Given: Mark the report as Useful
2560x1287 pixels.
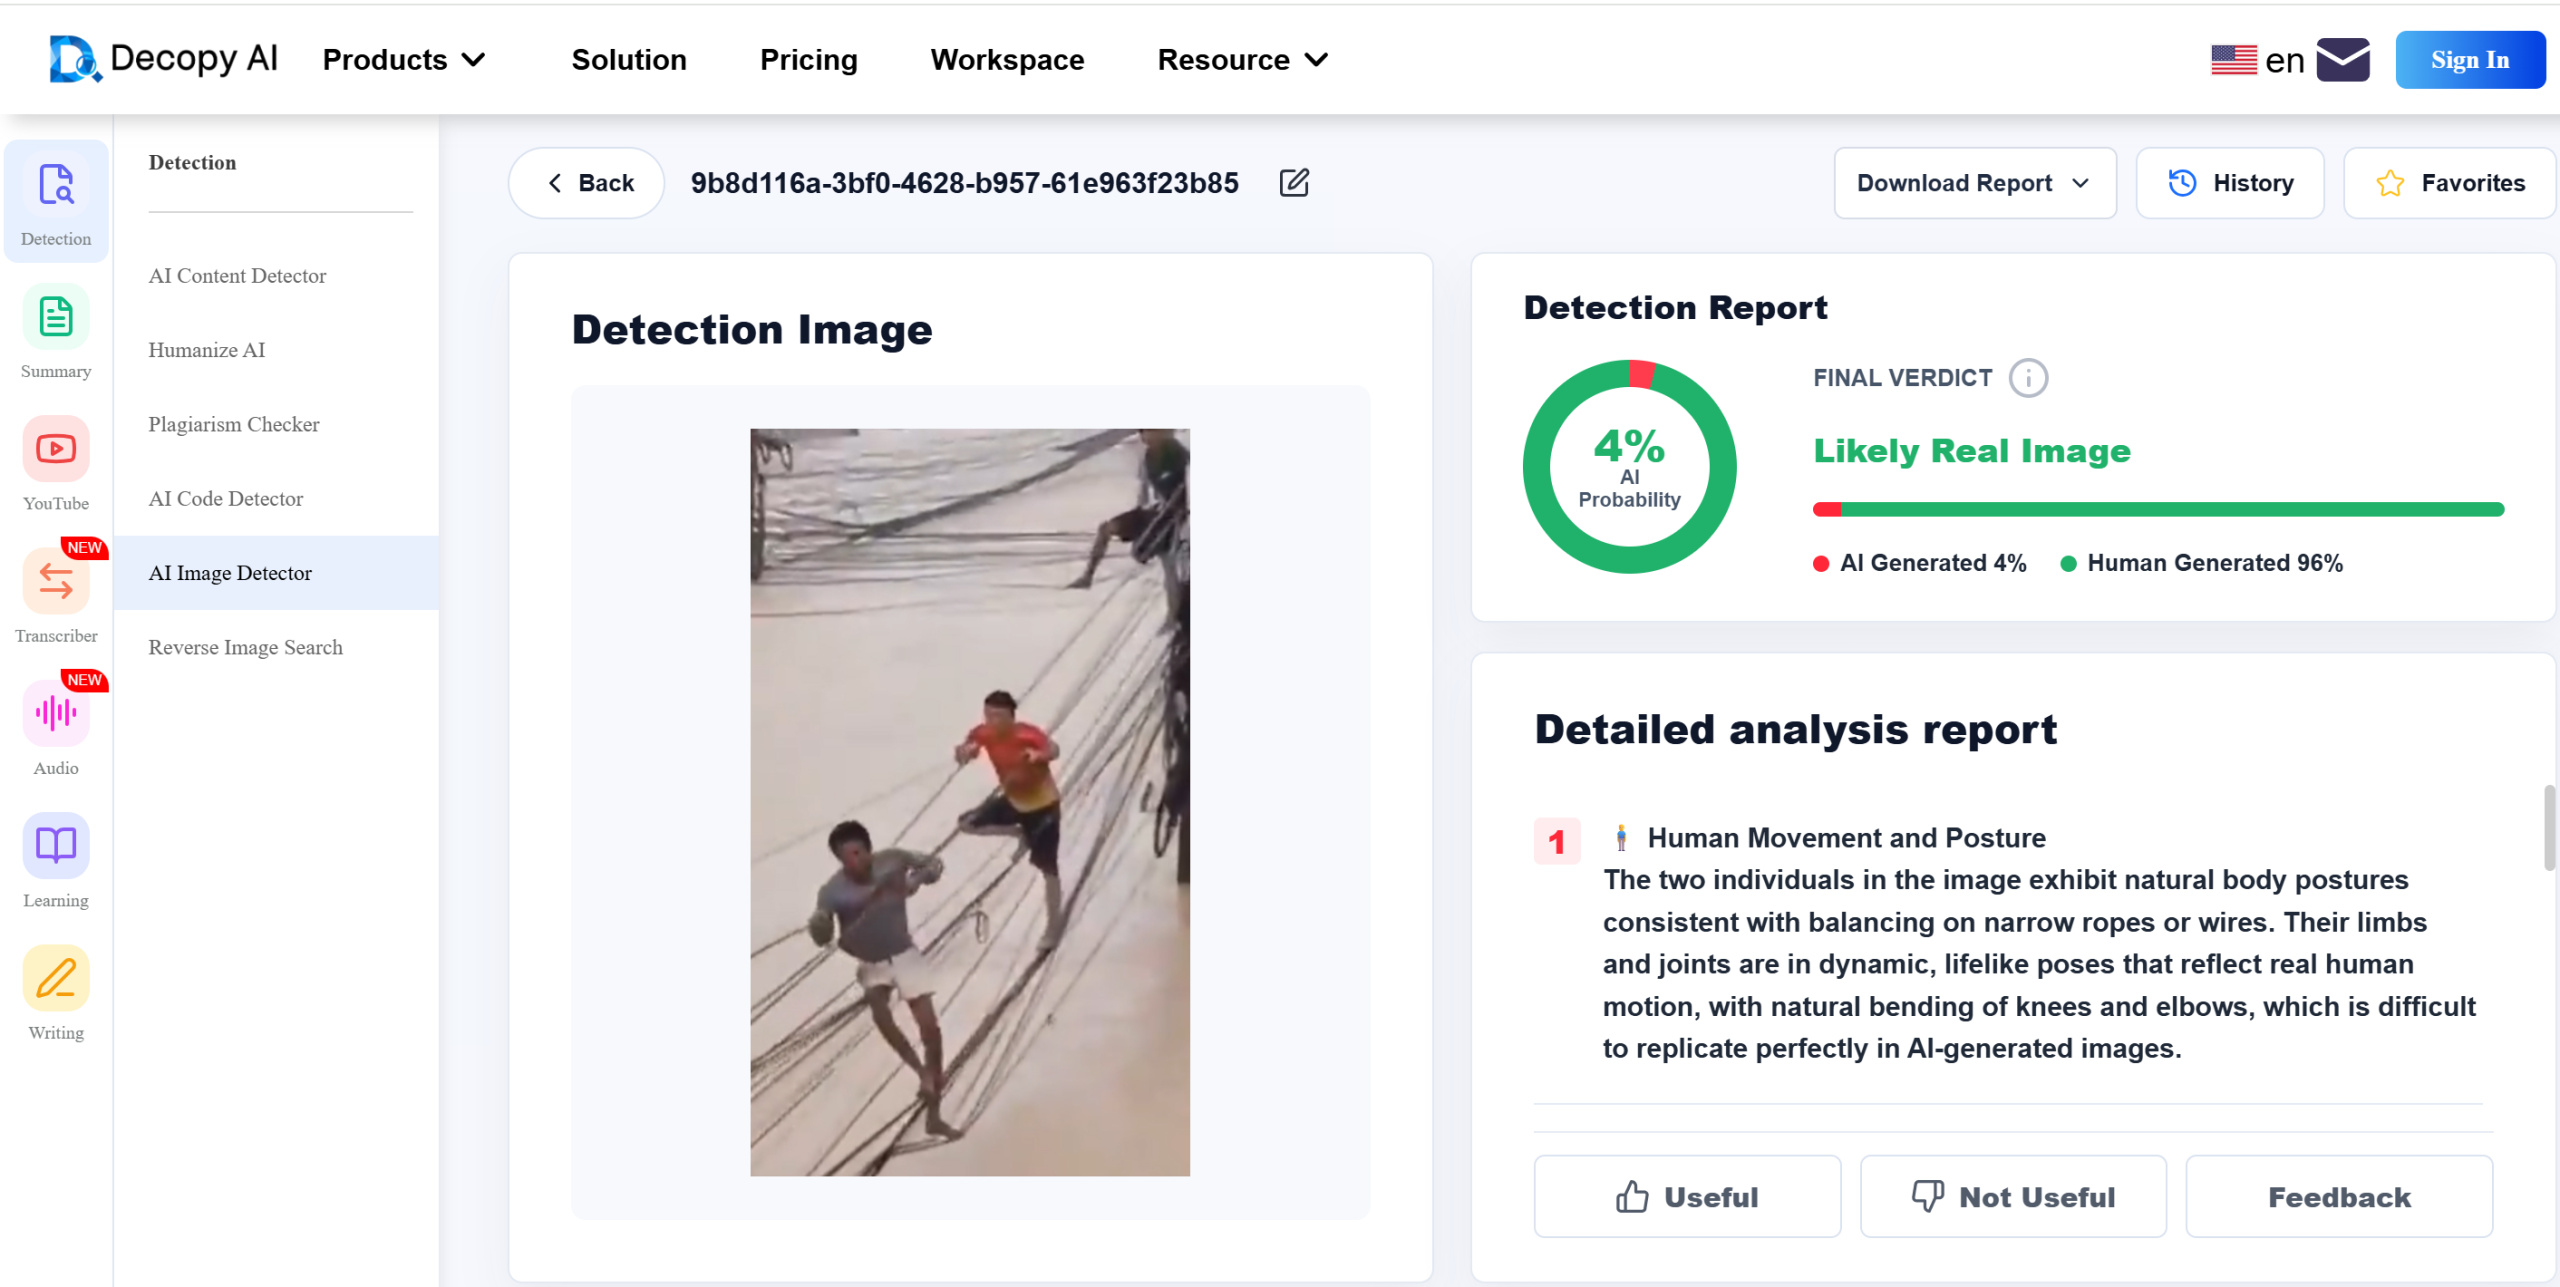Looking at the screenshot, I should pyautogui.click(x=1687, y=1196).
